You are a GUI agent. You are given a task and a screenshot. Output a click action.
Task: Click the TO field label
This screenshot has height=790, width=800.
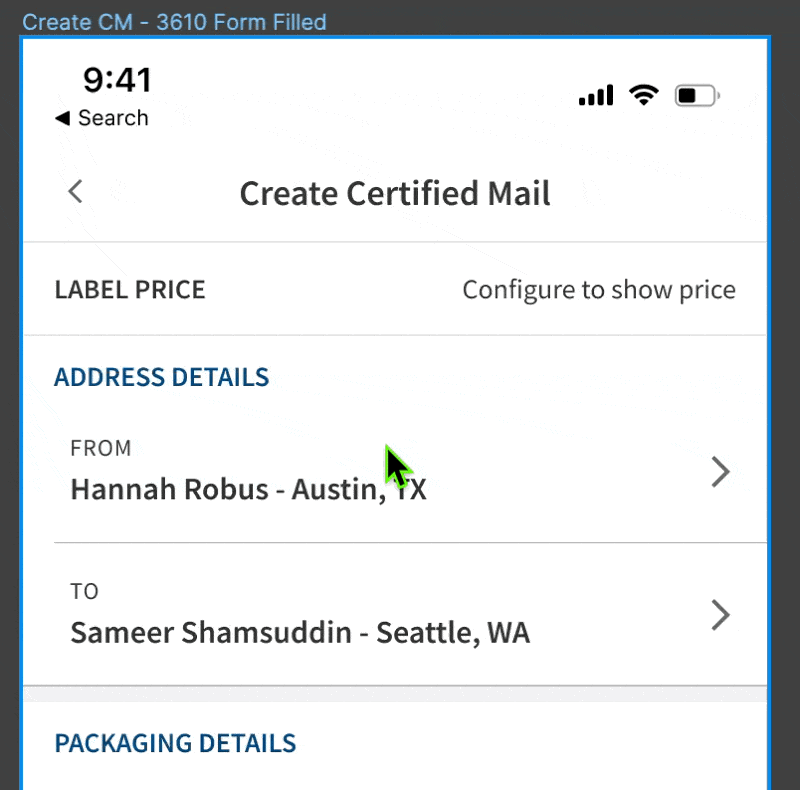tap(84, 591)
